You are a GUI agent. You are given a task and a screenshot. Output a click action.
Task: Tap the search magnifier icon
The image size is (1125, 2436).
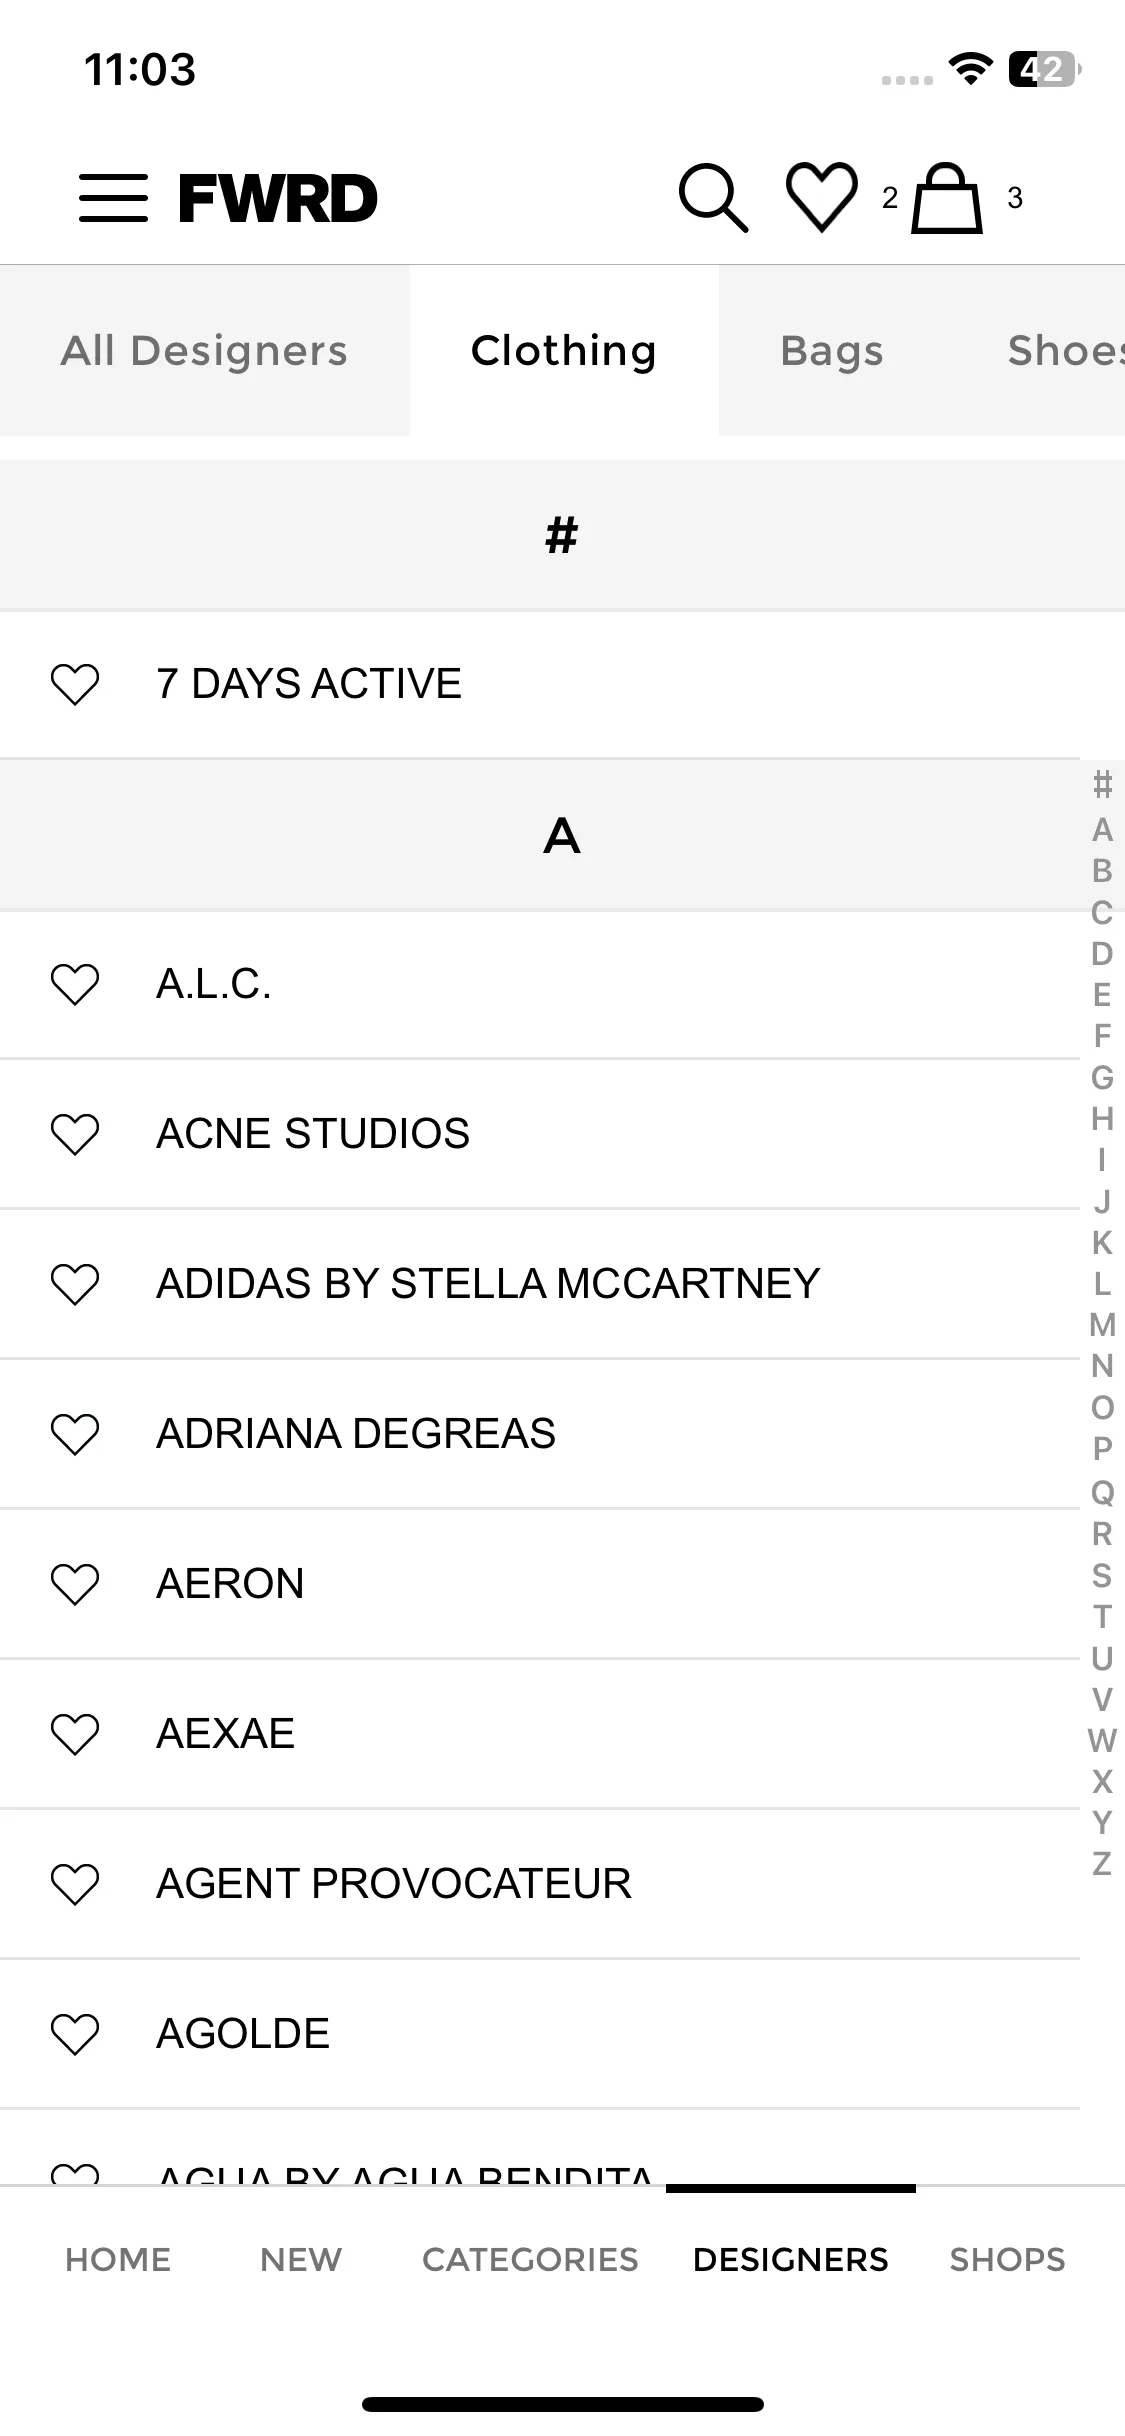coord(713,197)
